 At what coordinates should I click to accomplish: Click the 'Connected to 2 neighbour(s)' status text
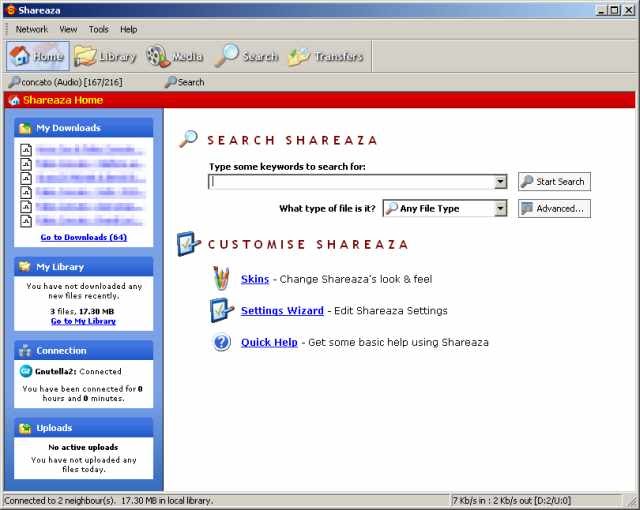[60, 501]
